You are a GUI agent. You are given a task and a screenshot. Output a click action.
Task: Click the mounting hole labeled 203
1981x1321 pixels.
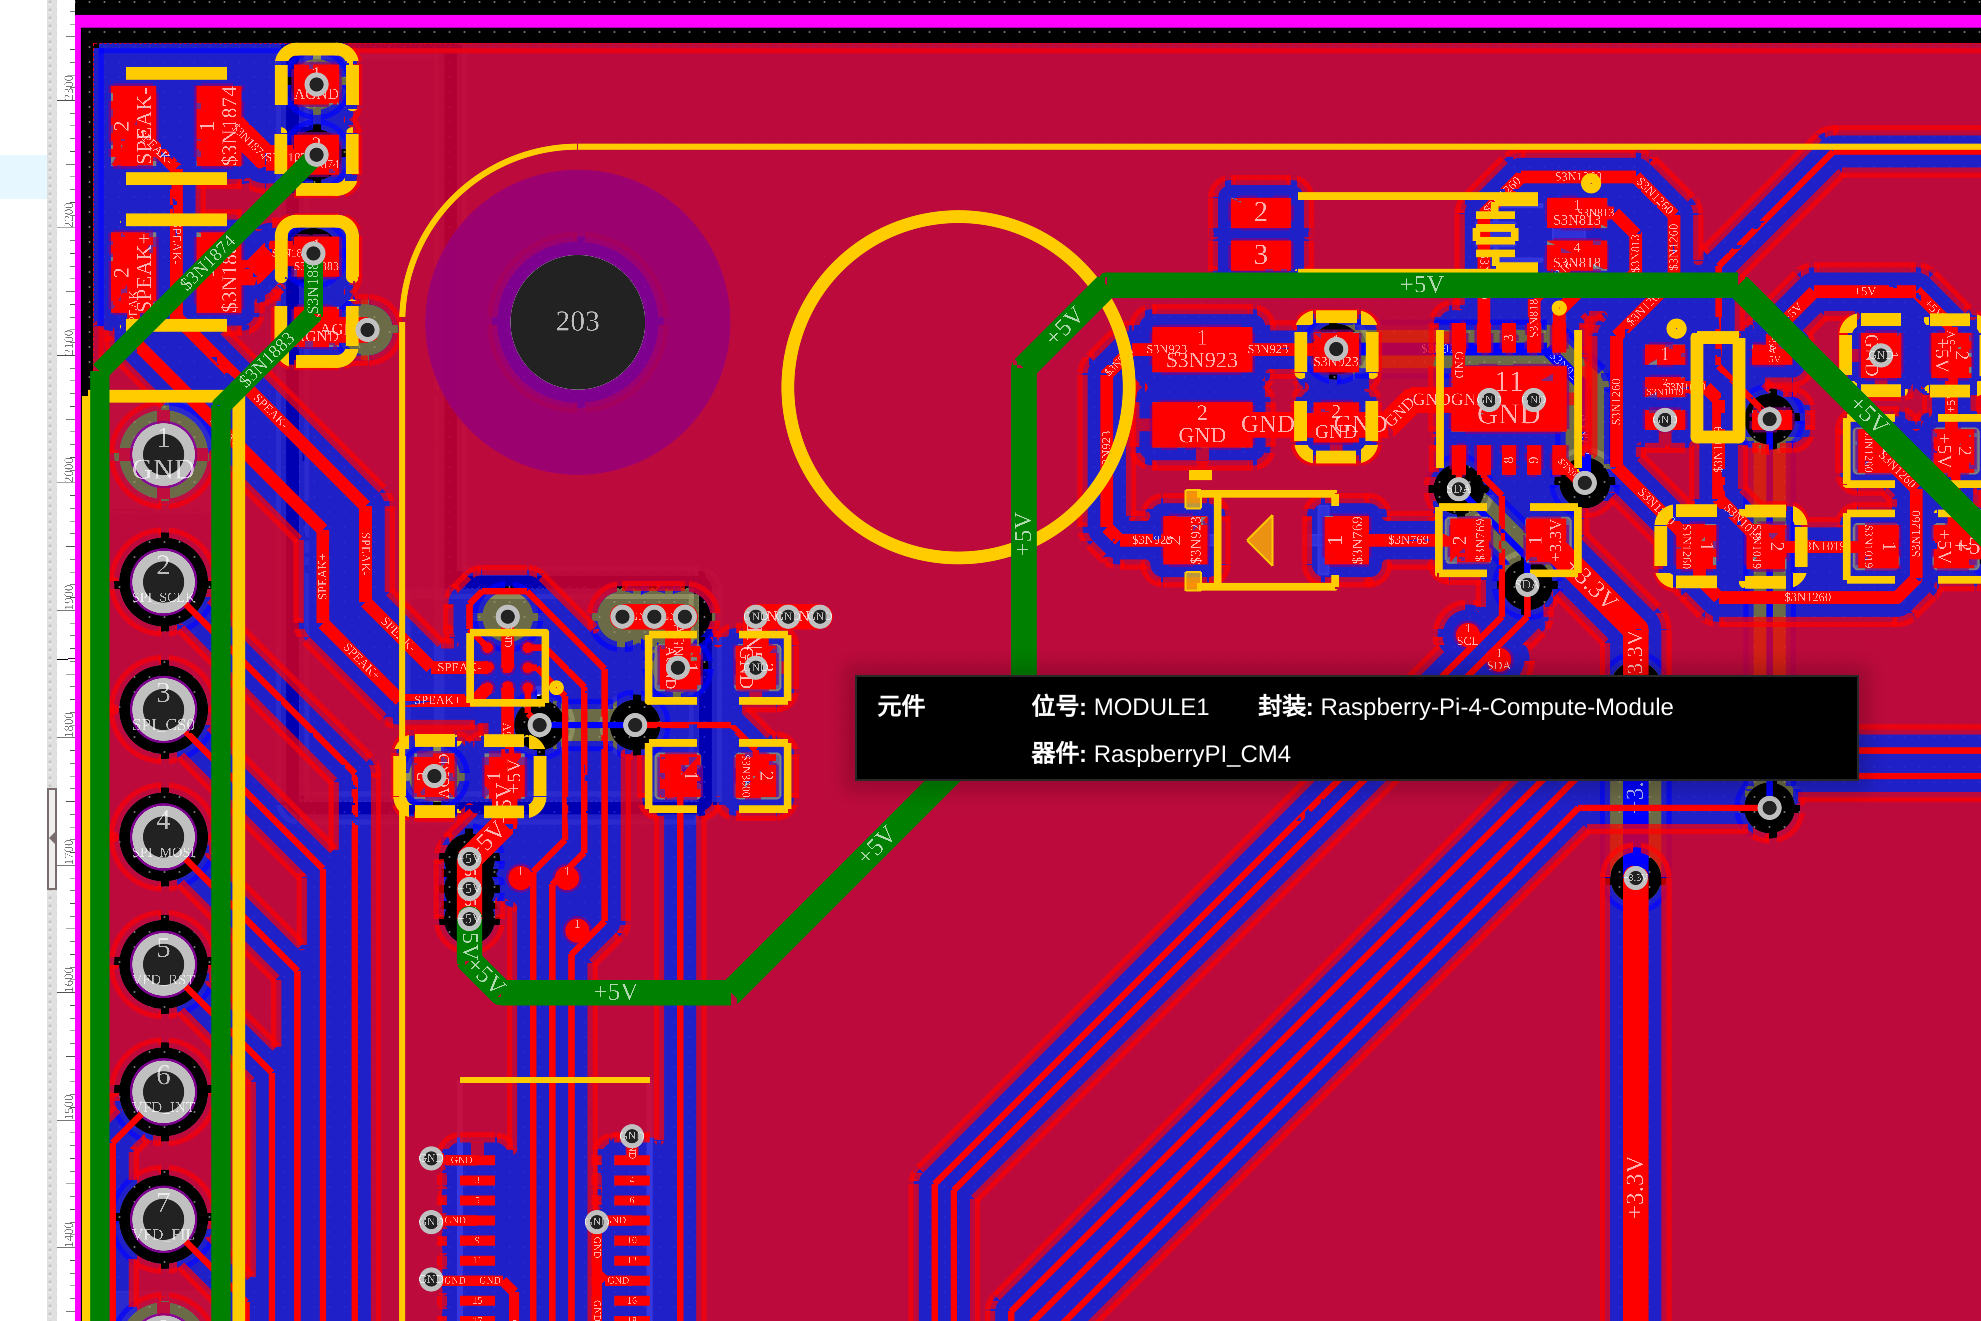577,322
